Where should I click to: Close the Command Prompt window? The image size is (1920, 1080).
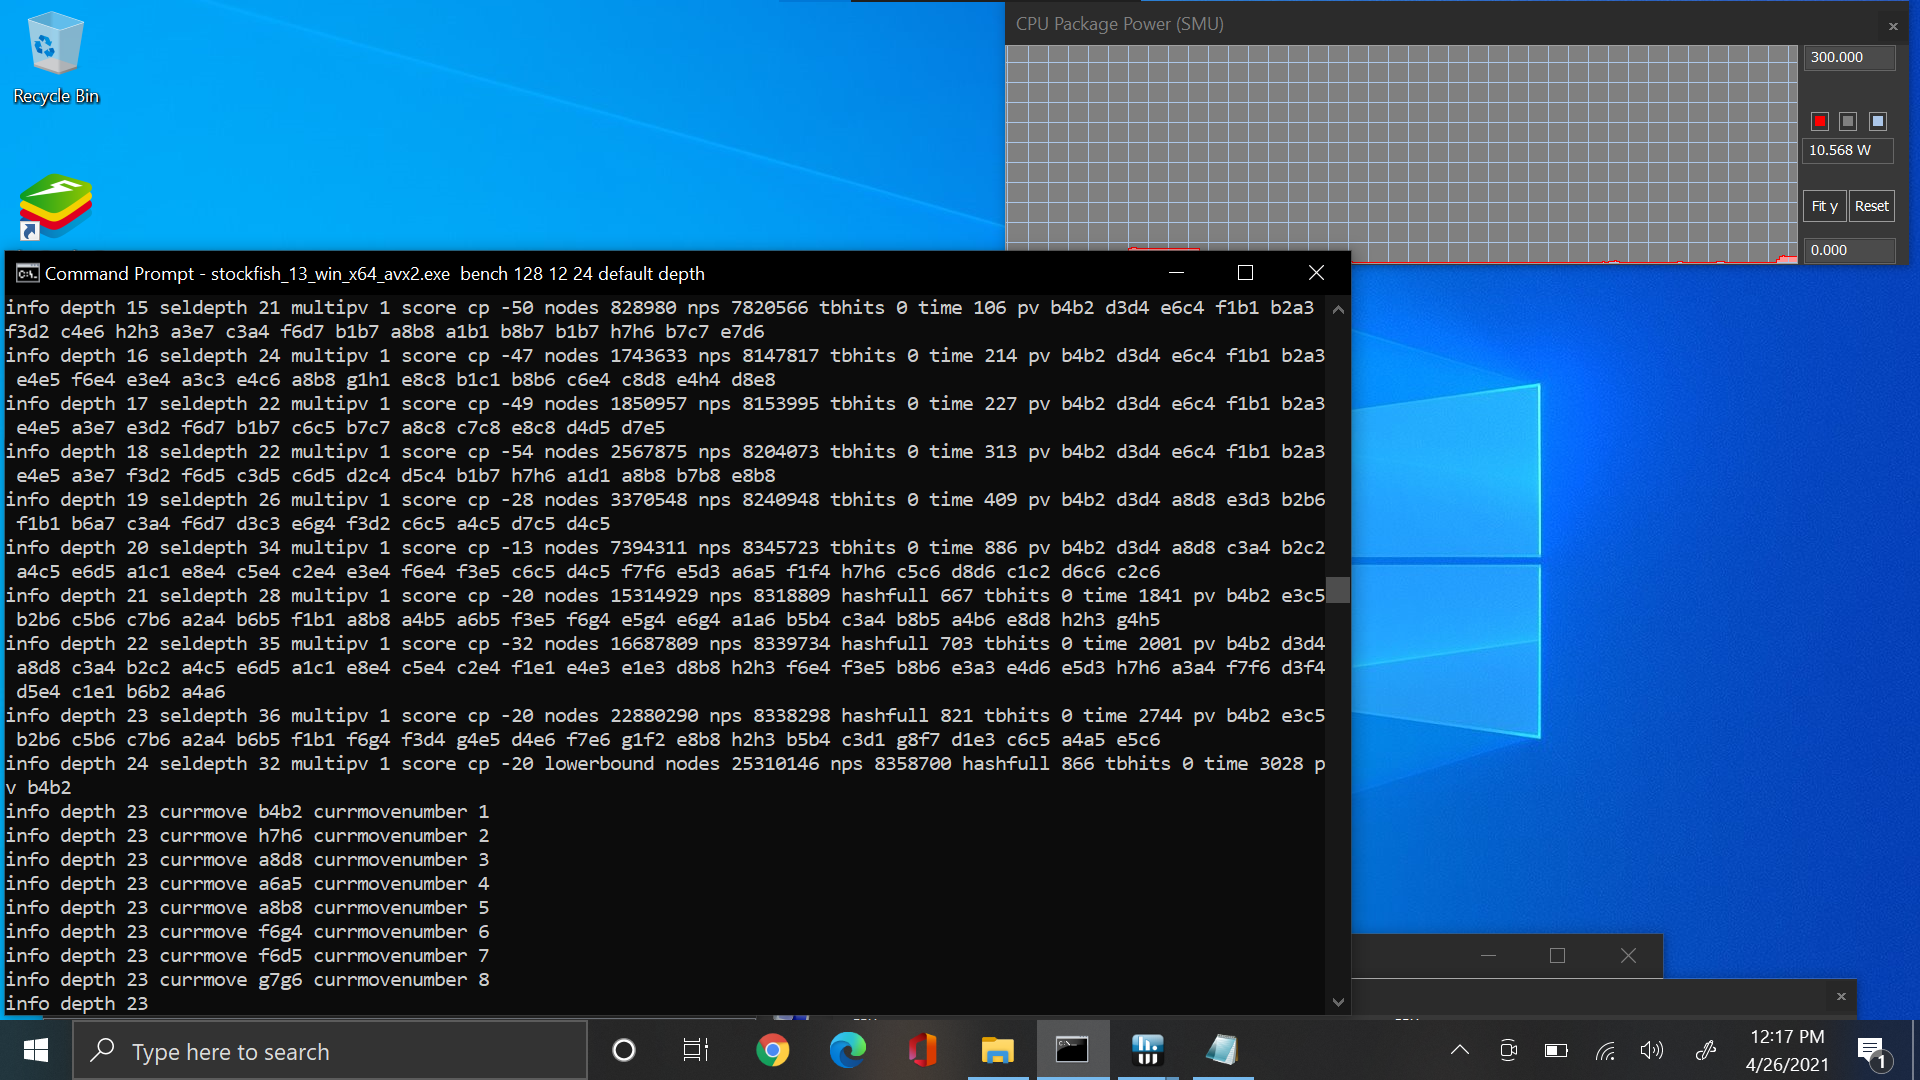tap(1316, 273)
